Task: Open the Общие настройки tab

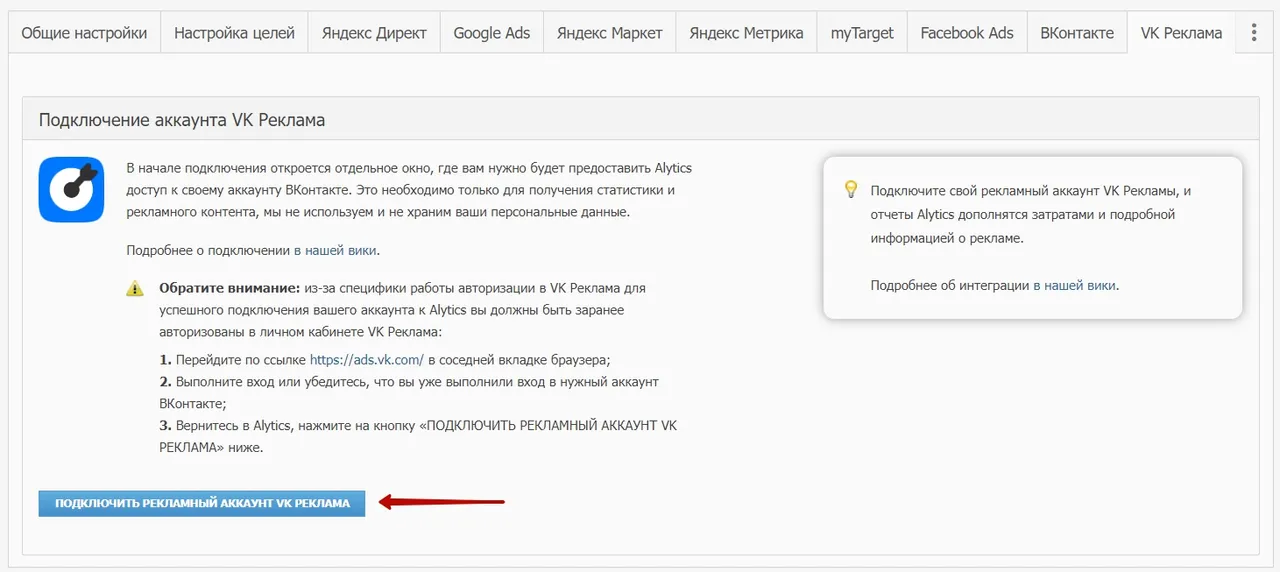Action: coord(84,33)
